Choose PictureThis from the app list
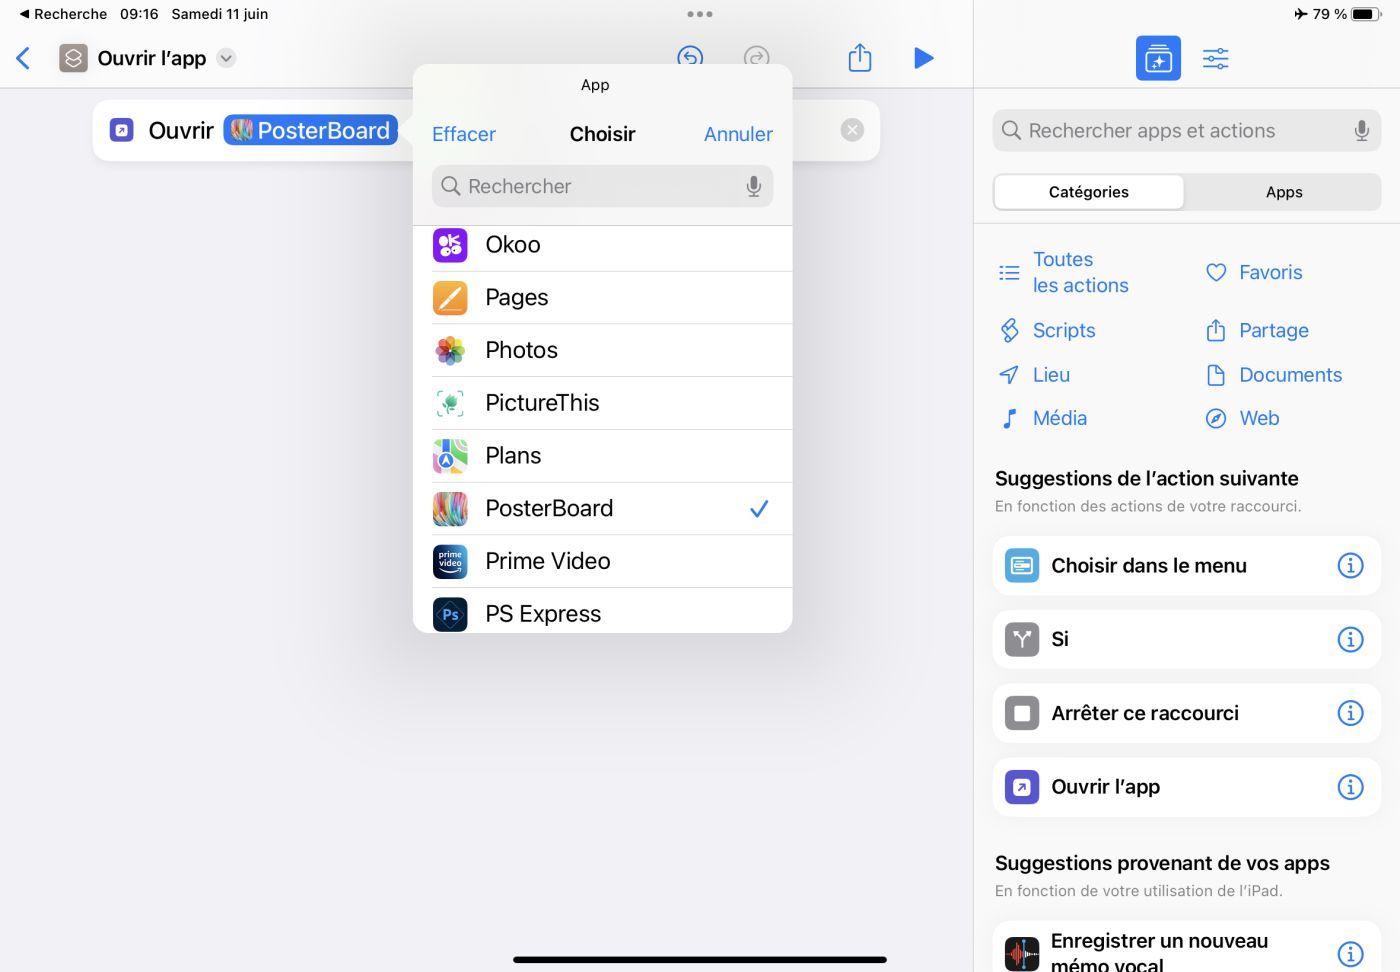The width and height of the screenshot is (1400, 972). 602,403
